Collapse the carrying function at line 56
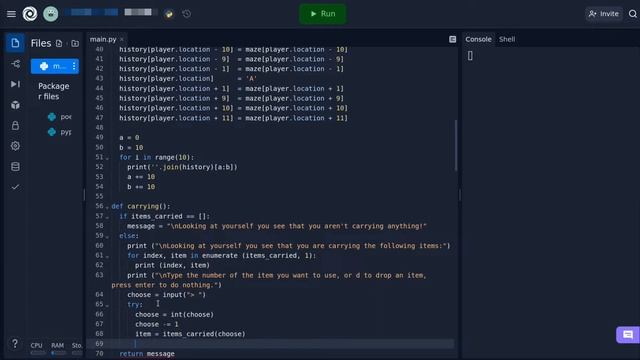640x360 pixels. [107, 207]
